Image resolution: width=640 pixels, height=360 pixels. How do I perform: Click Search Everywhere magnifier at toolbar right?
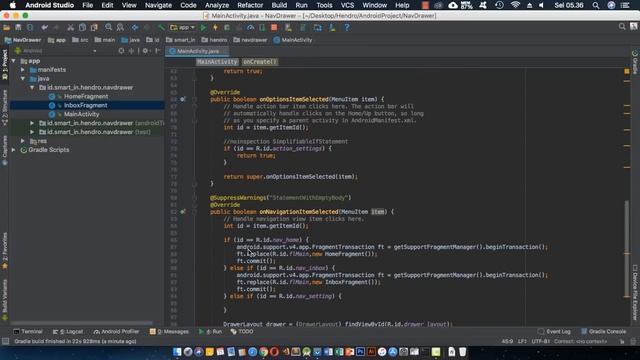pos(622,27)
